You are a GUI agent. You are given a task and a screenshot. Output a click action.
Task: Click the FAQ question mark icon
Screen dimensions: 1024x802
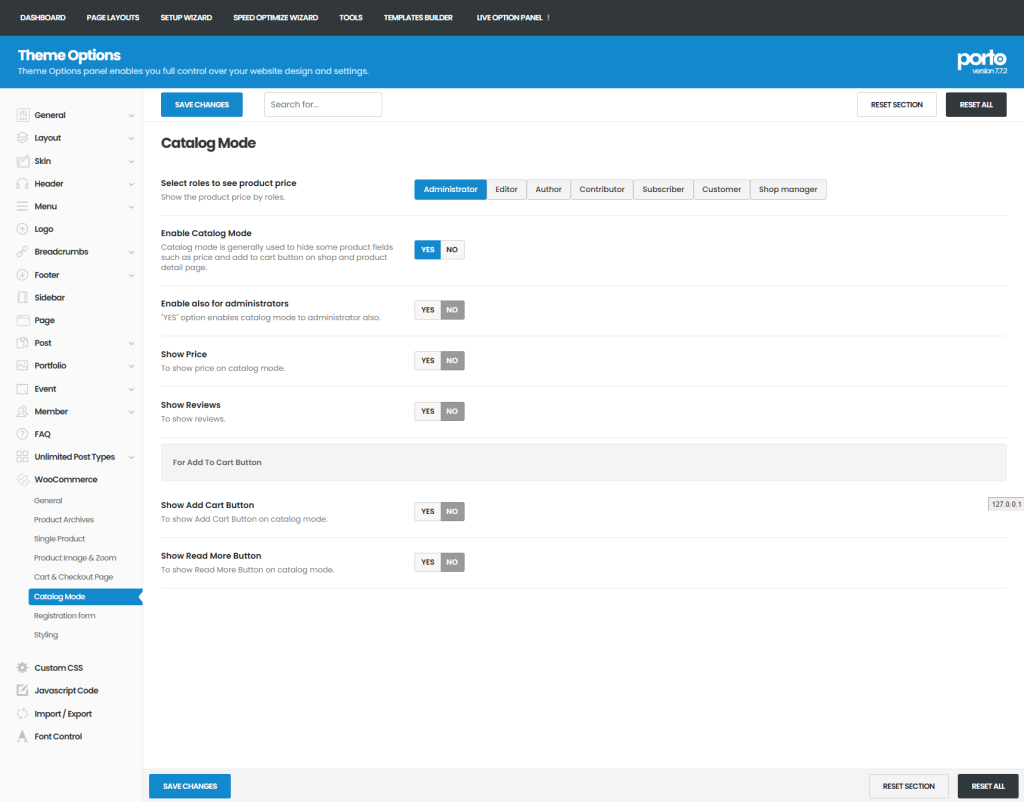[x=23, y=434]
